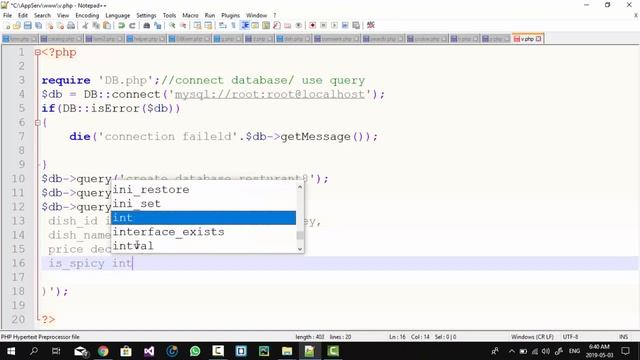The height and width of the screenshot is (360, 640).
Task: Open Visual Studio from the taskbar
Action: pyautogui.click(x=149, y=351)
